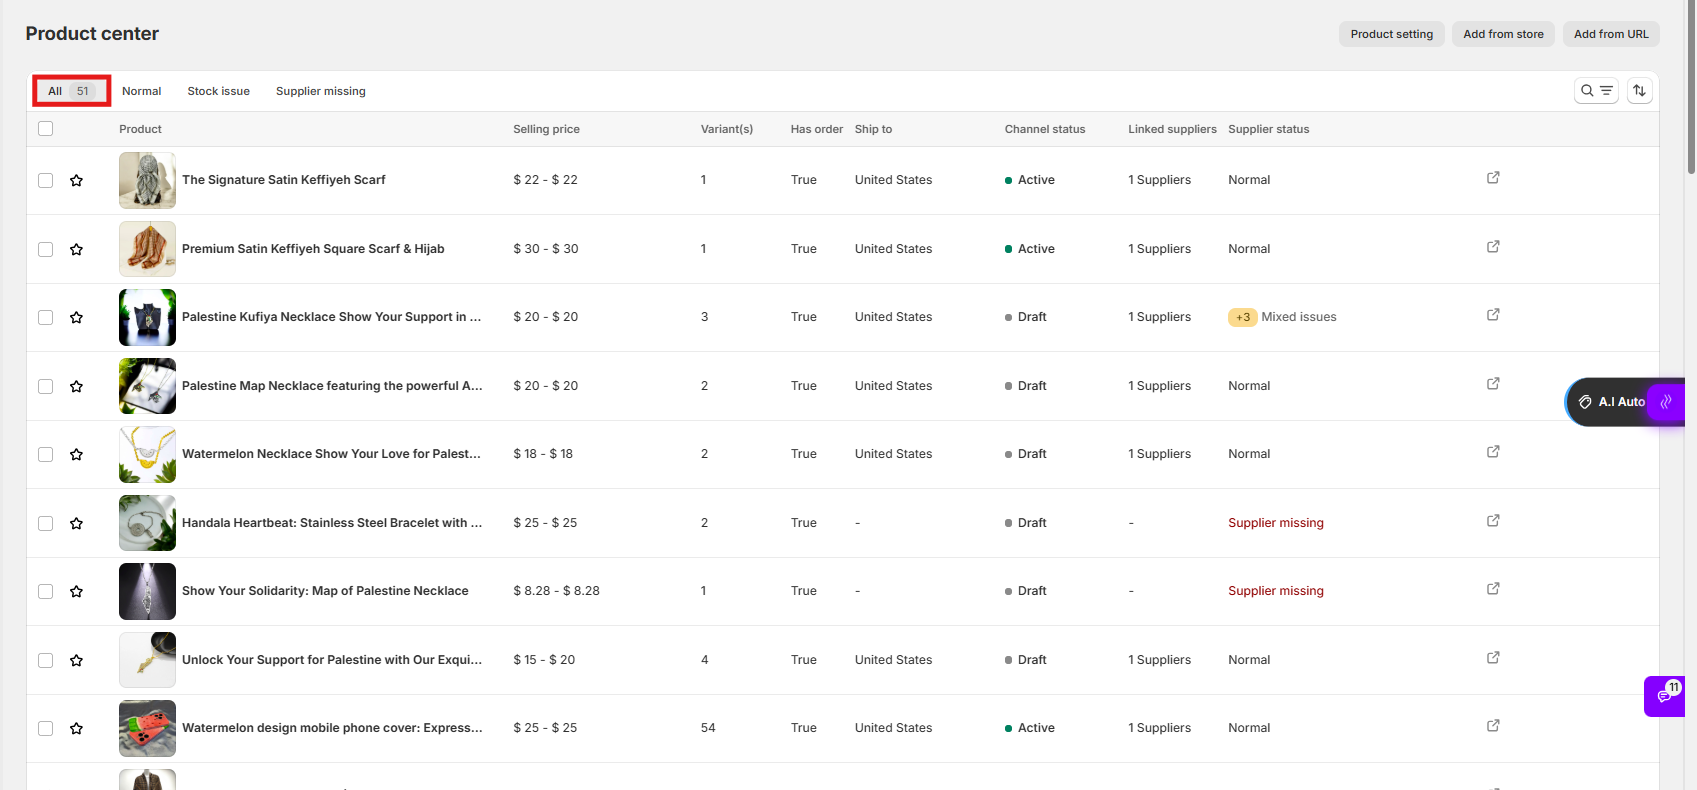
Task: Check the Palestine Map Necklace row checkbox
Action: (45, 386)
